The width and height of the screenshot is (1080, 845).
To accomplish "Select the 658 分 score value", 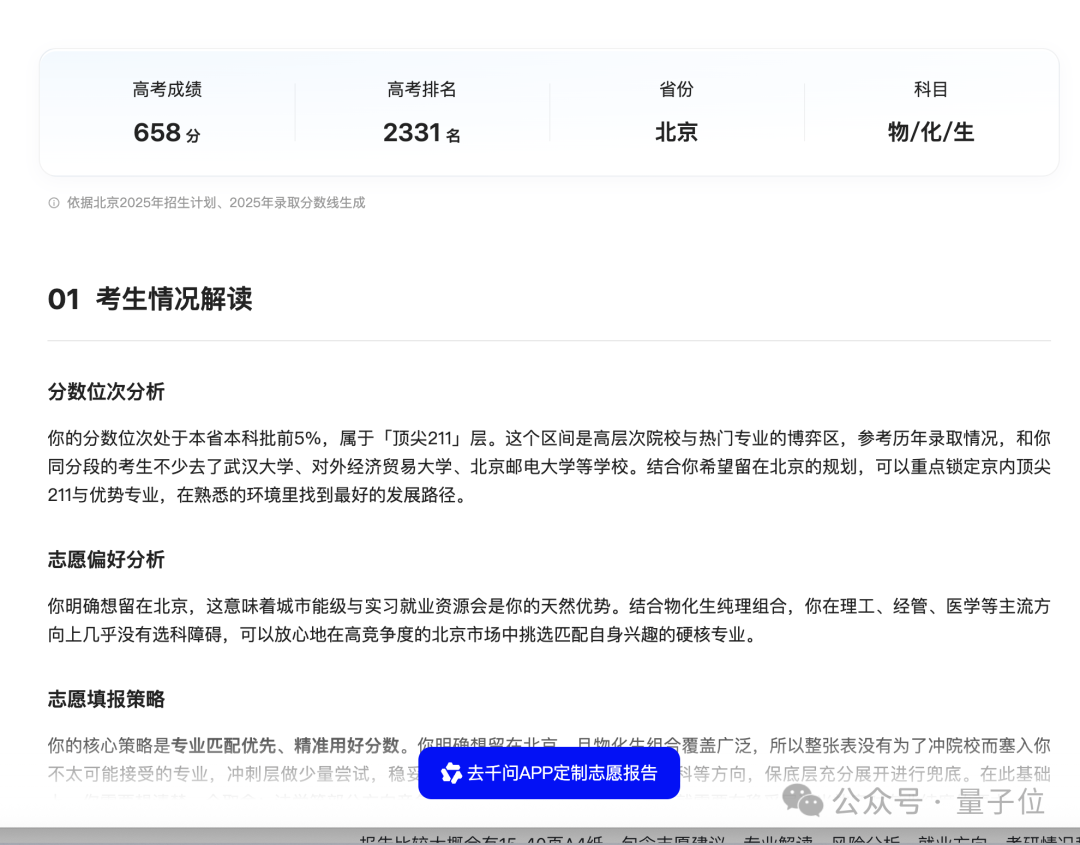I will tap(167, 132).
